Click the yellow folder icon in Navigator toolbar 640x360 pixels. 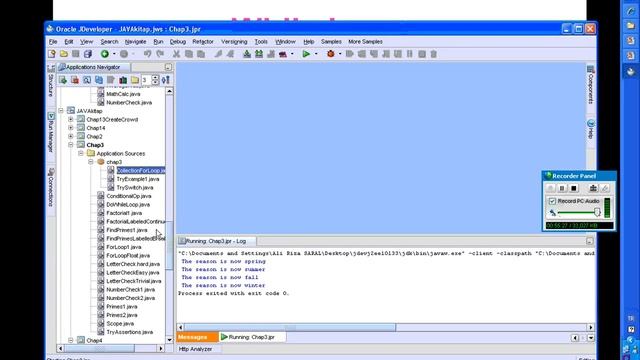[135, 80]
